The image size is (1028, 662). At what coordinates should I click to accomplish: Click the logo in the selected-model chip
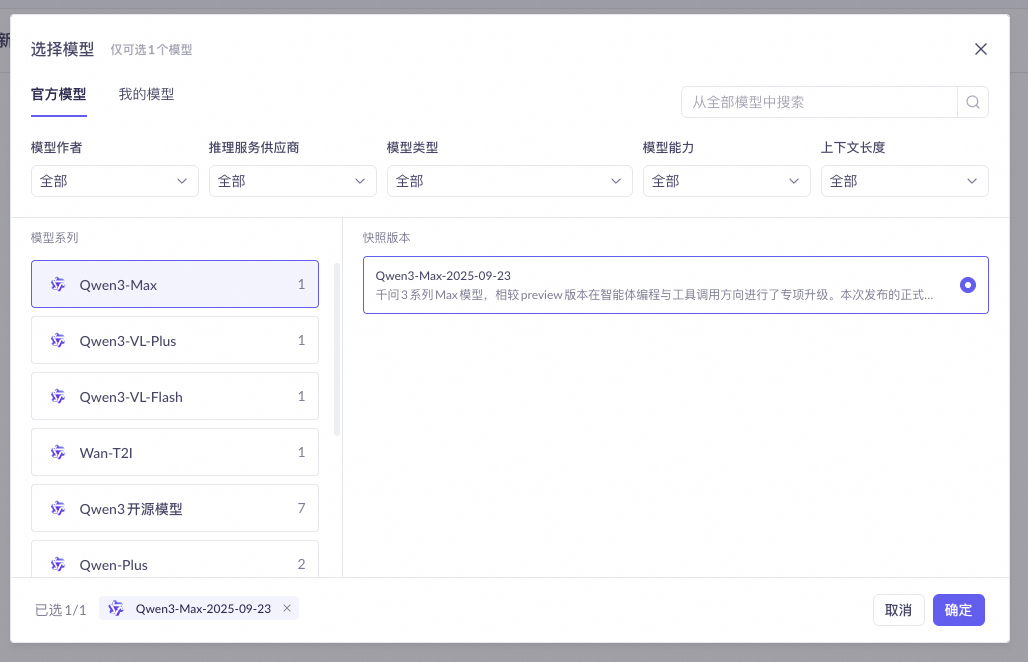pyautogui.click(x=116, y=608)
